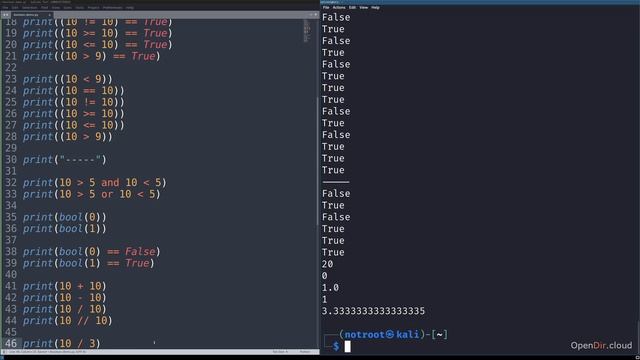Click the sidebar toggle icon in the status bar
640x360 pixels.
tap(3, 351)
